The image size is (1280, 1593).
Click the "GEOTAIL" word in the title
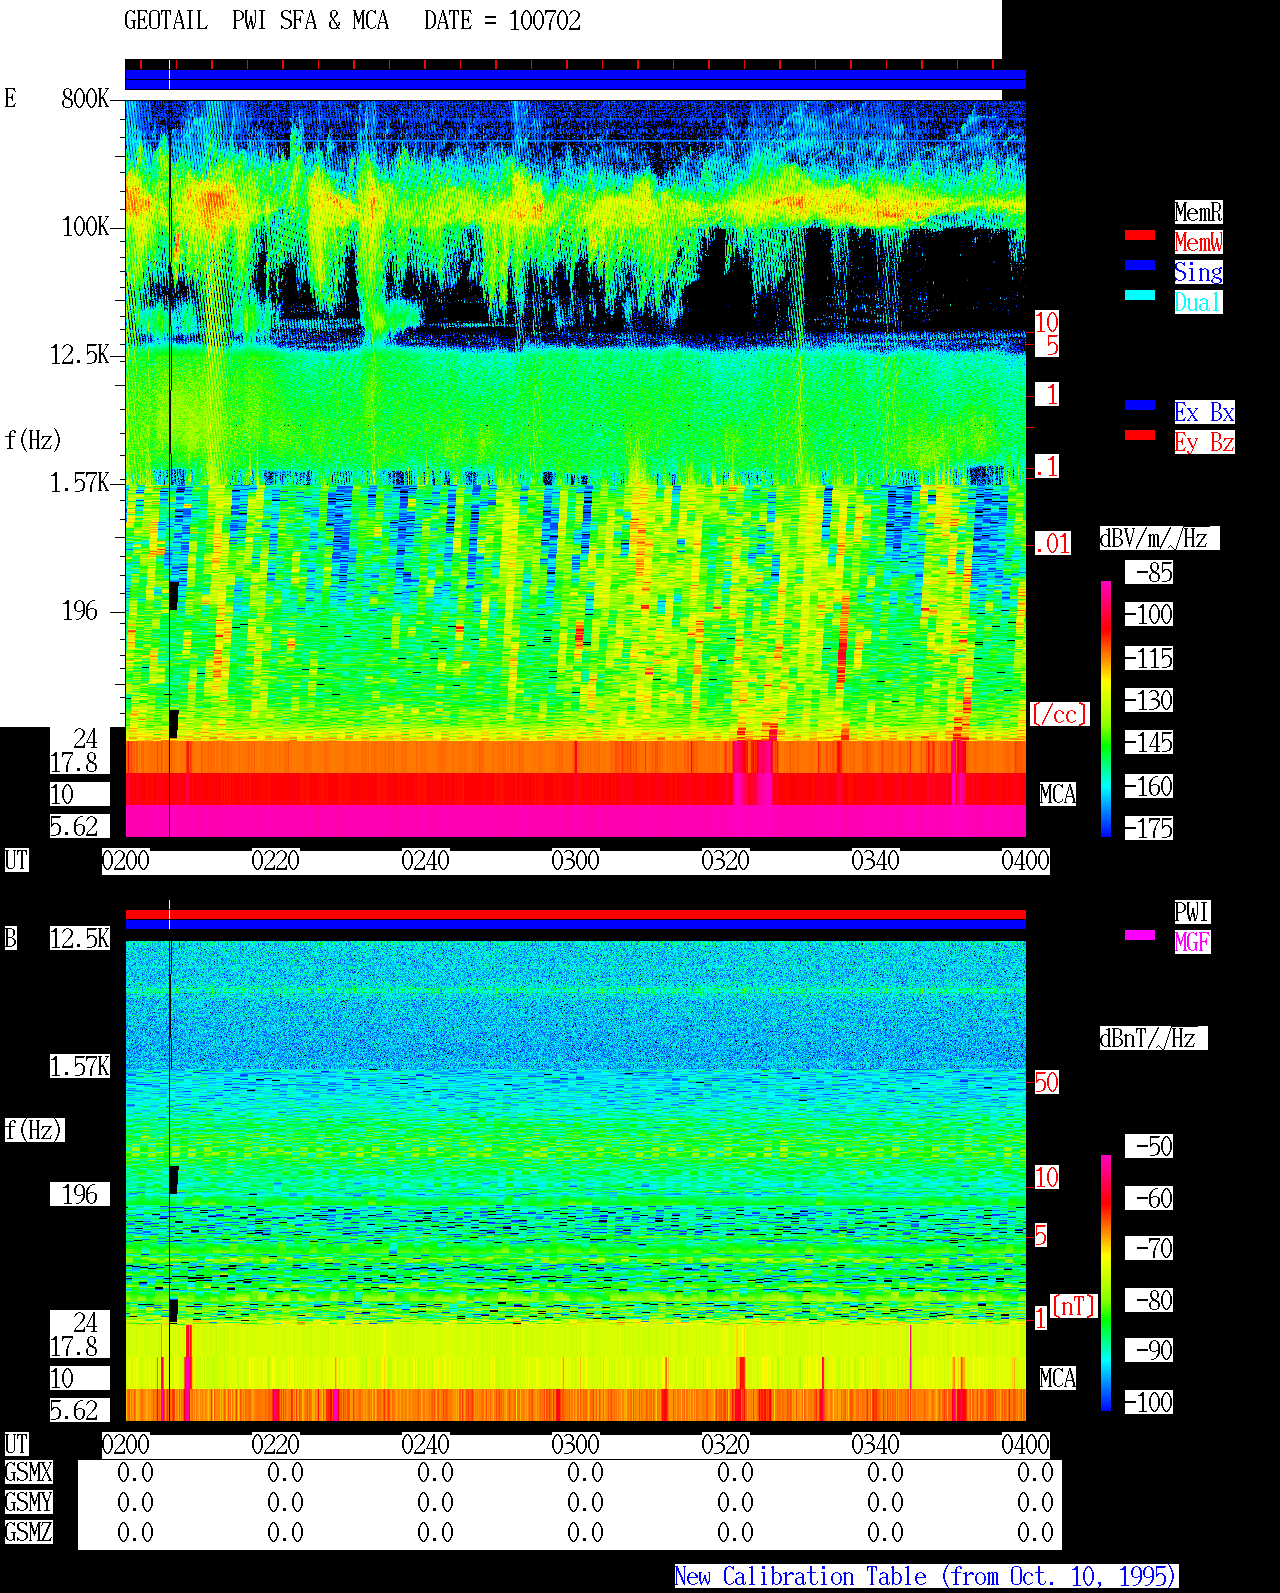click(166, 21)
